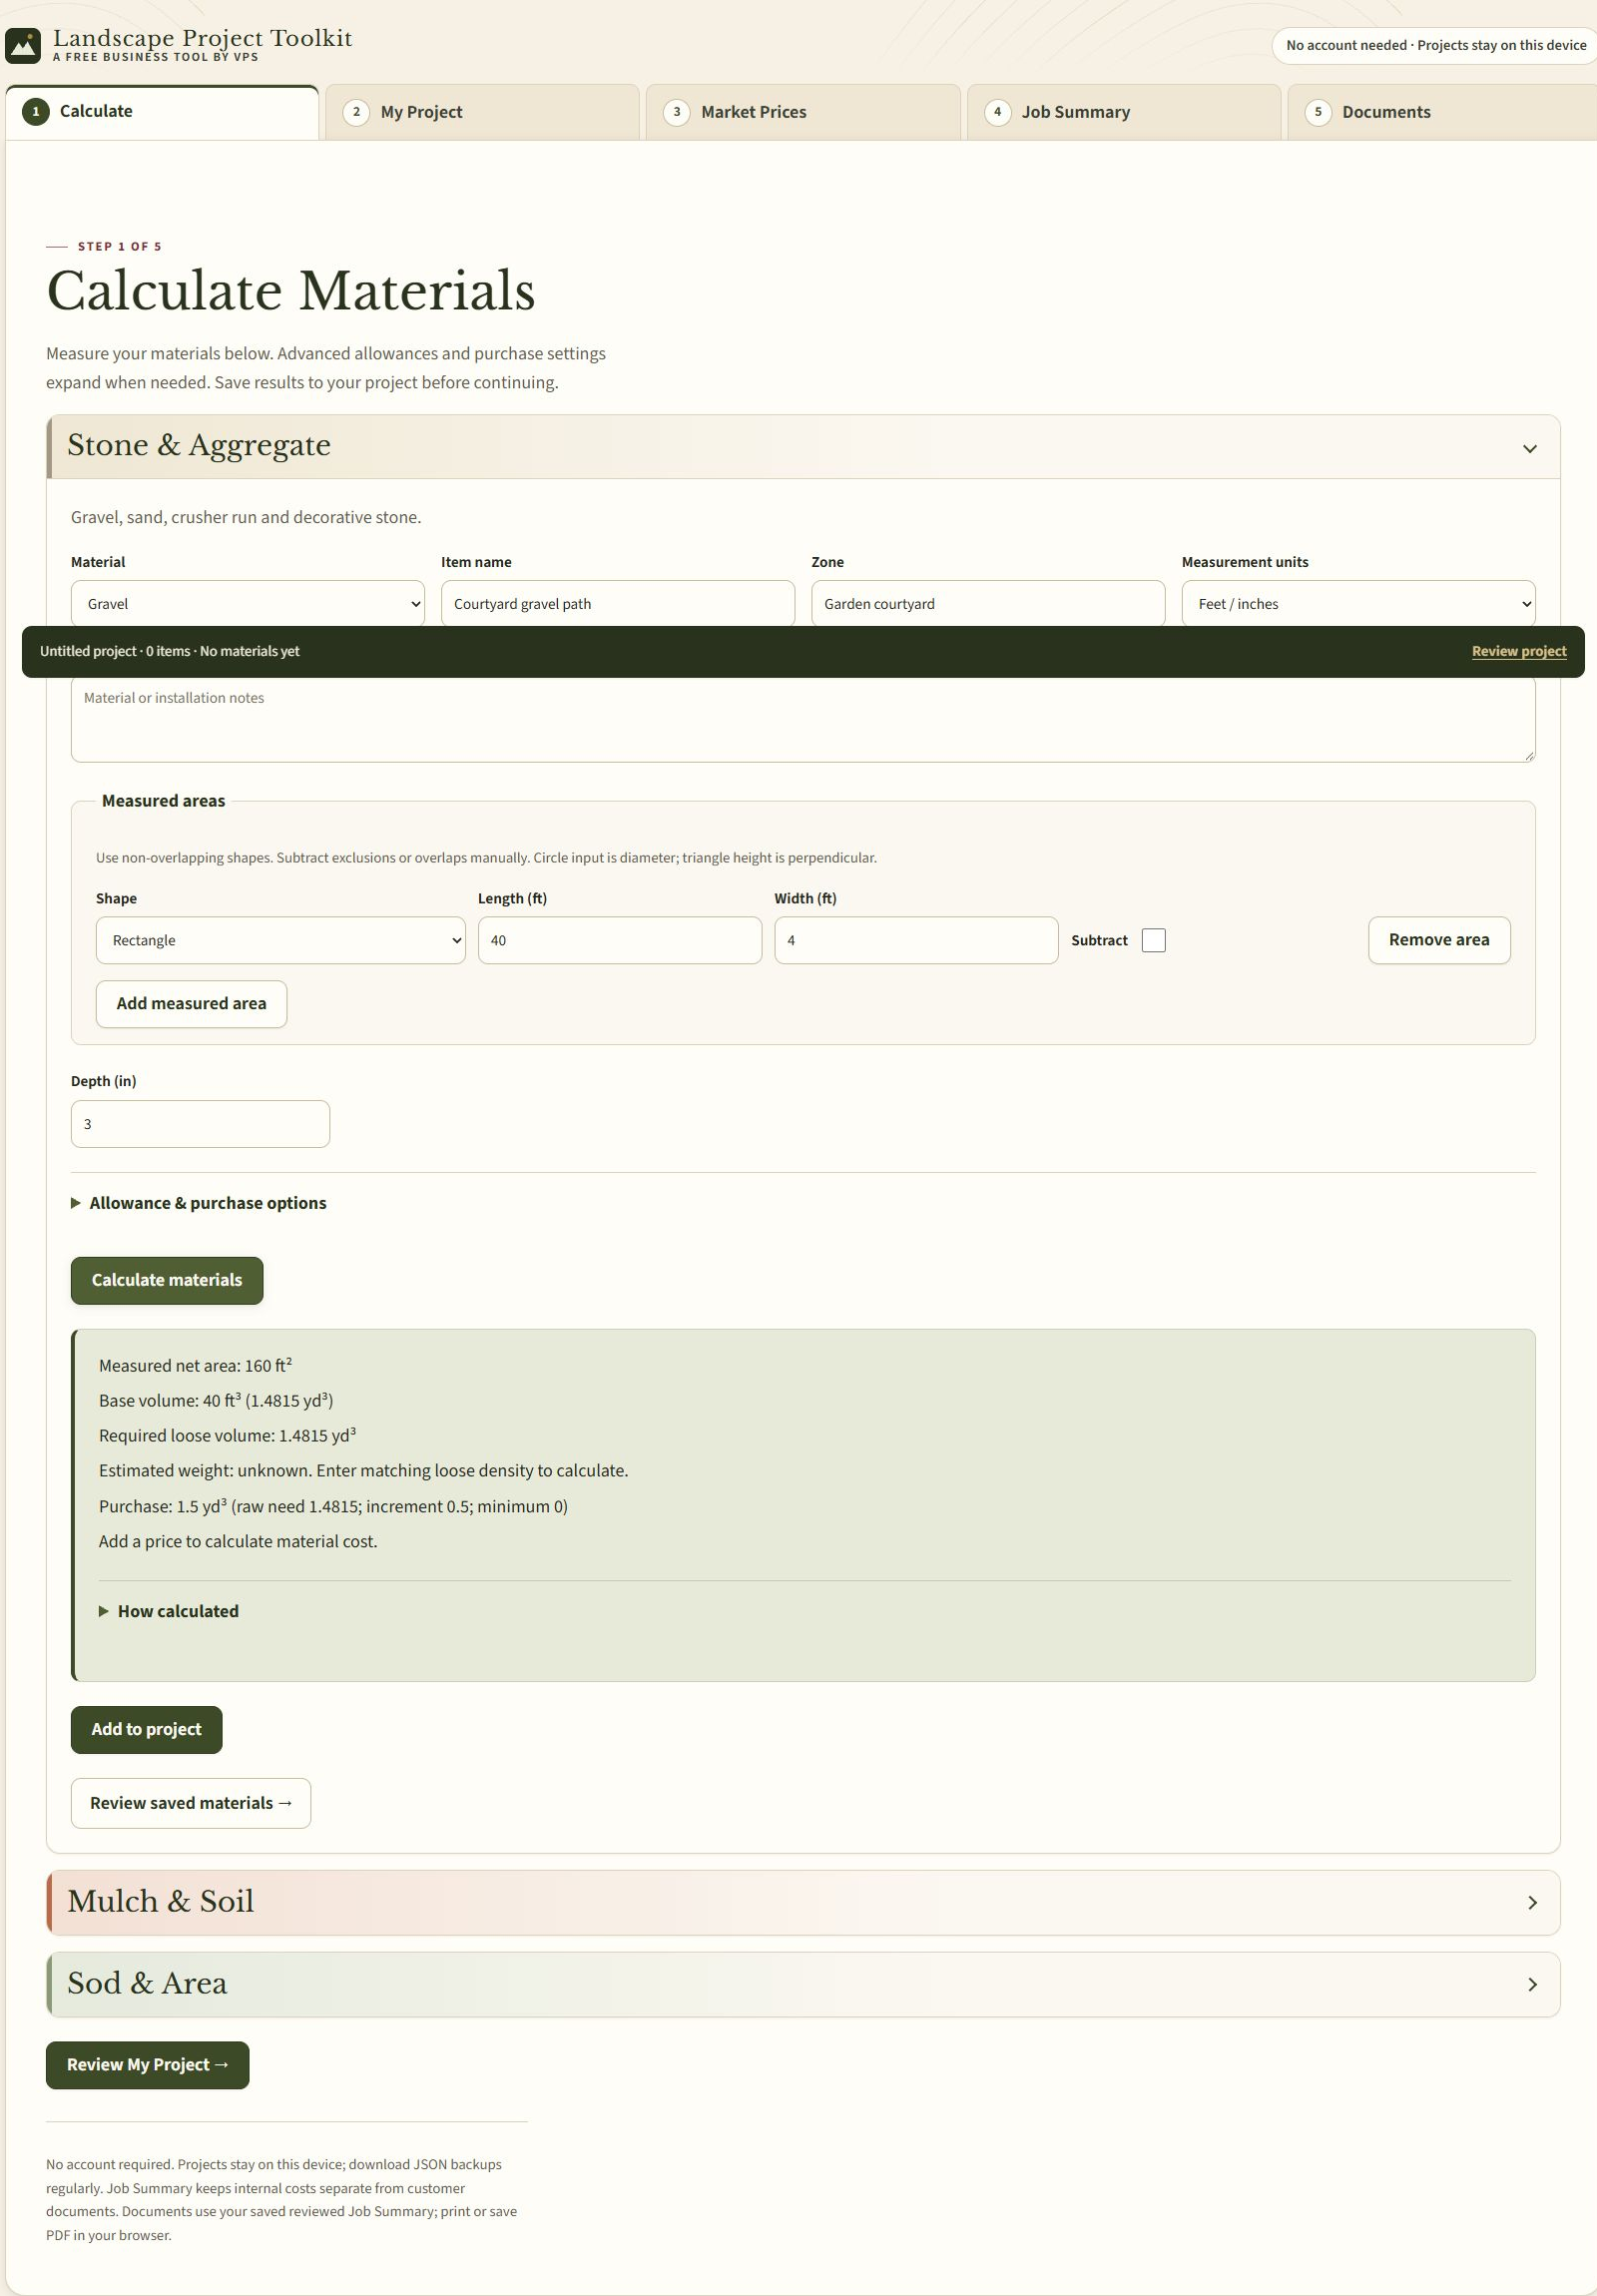
Task: Open the Shape dropdown showing Rectangle
Action: [281, 940]
